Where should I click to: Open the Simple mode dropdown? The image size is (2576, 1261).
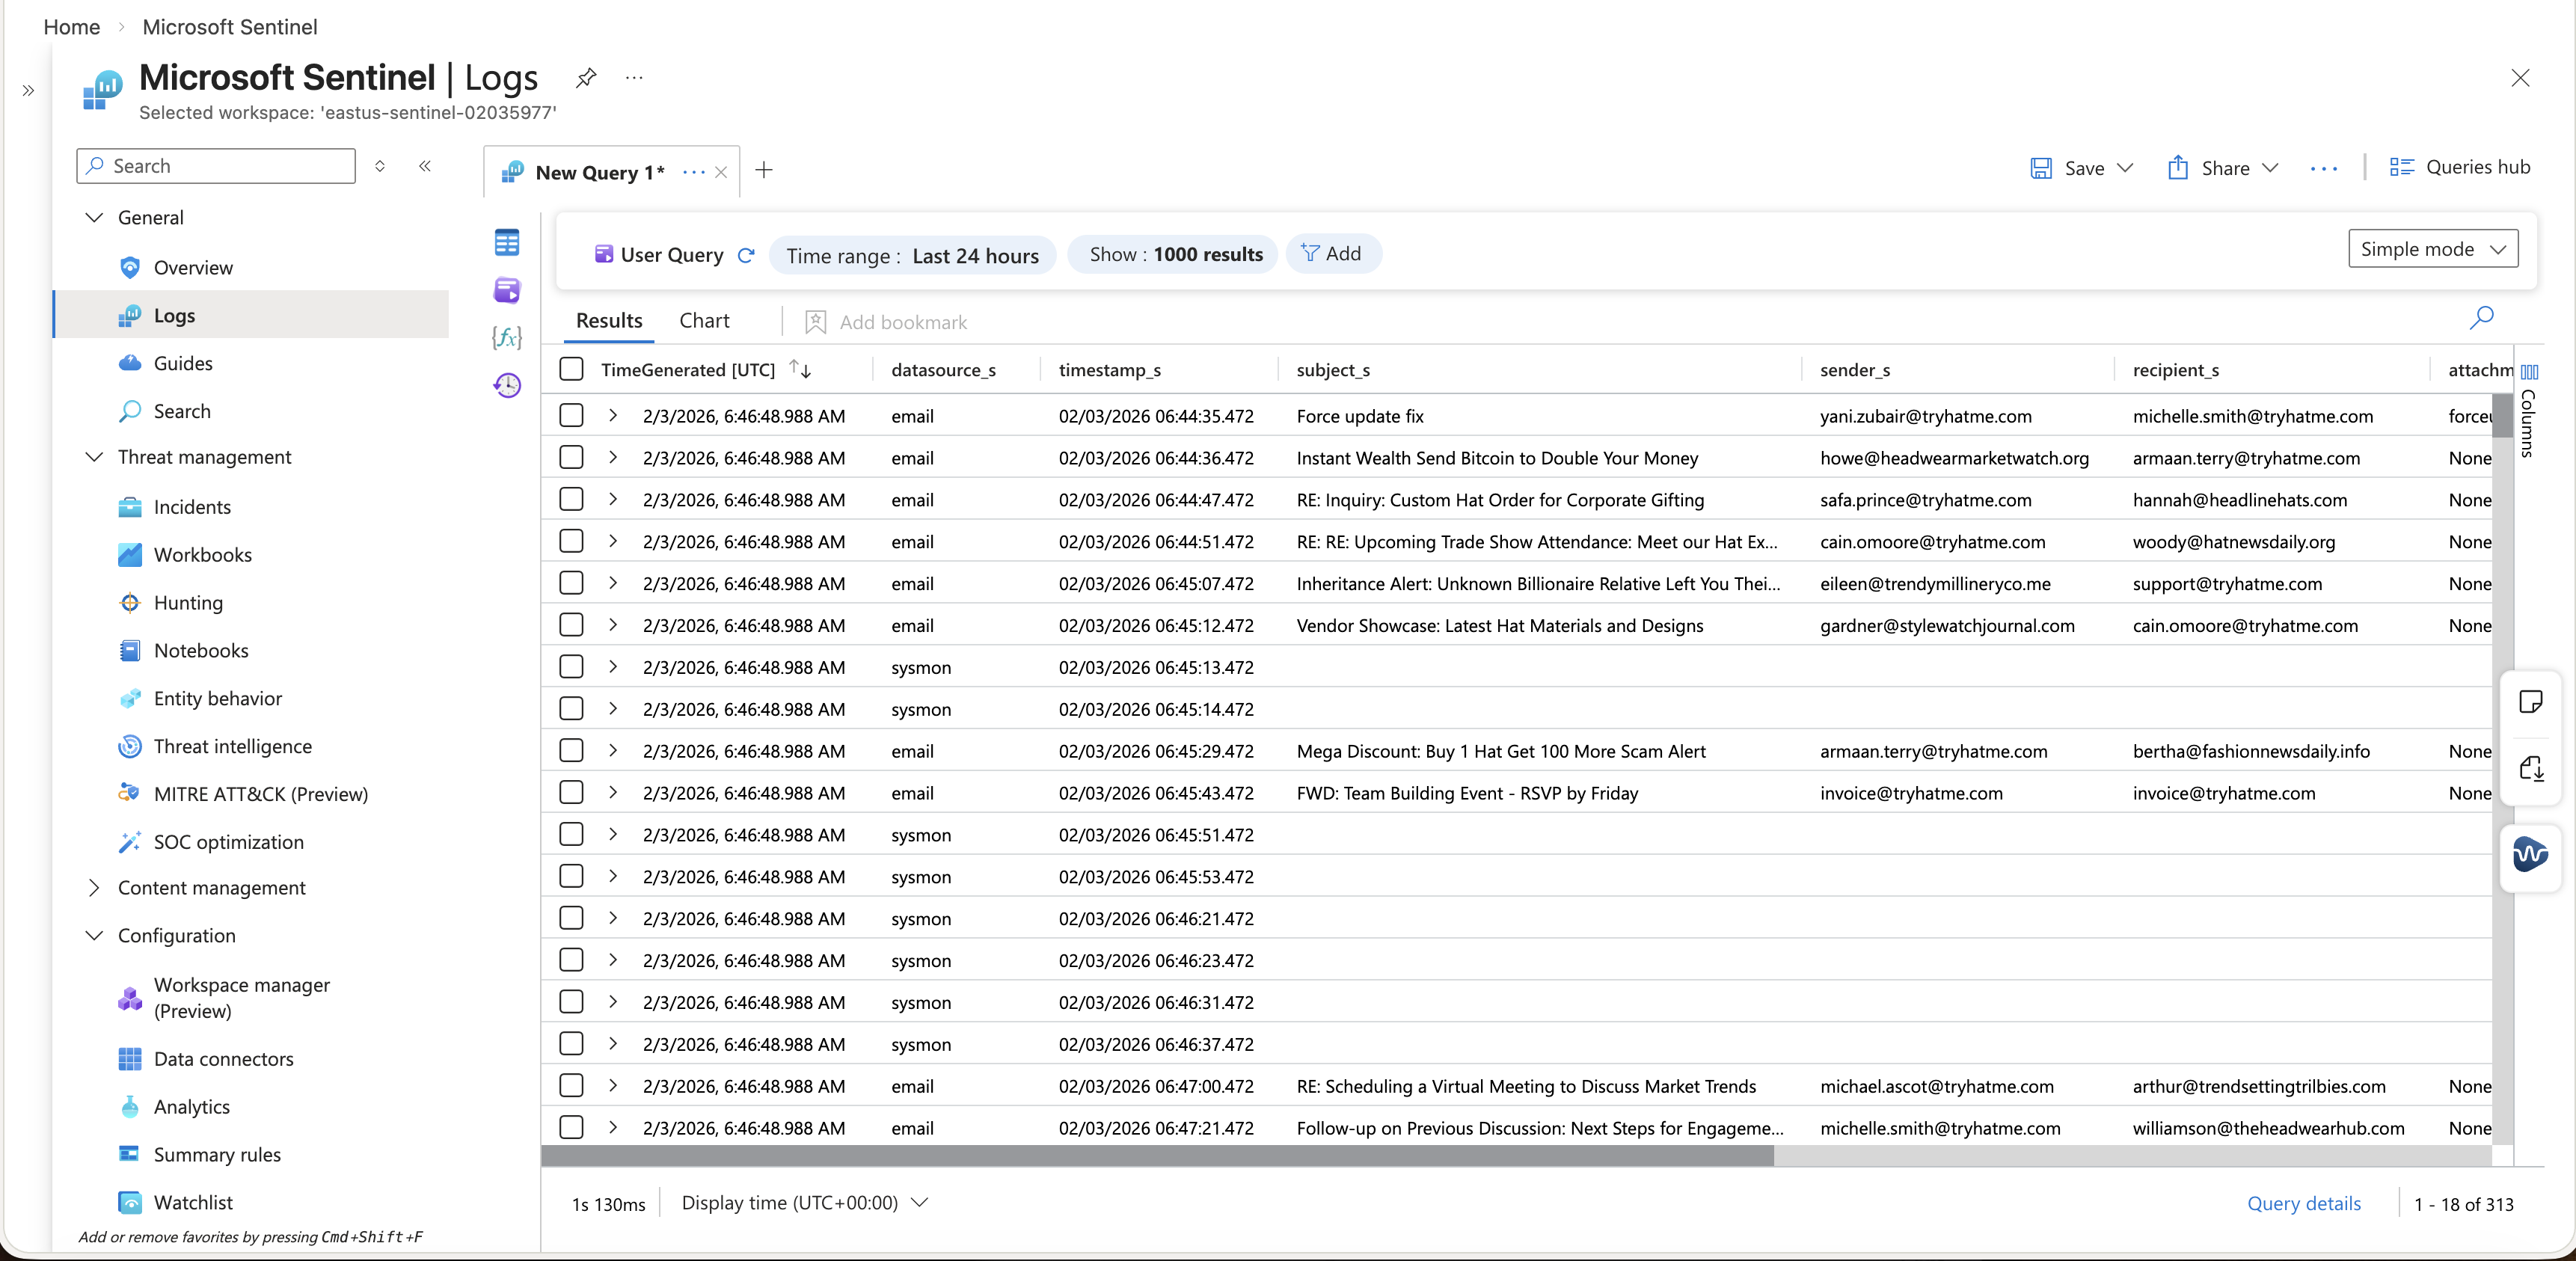click(x=2434, y=249)
